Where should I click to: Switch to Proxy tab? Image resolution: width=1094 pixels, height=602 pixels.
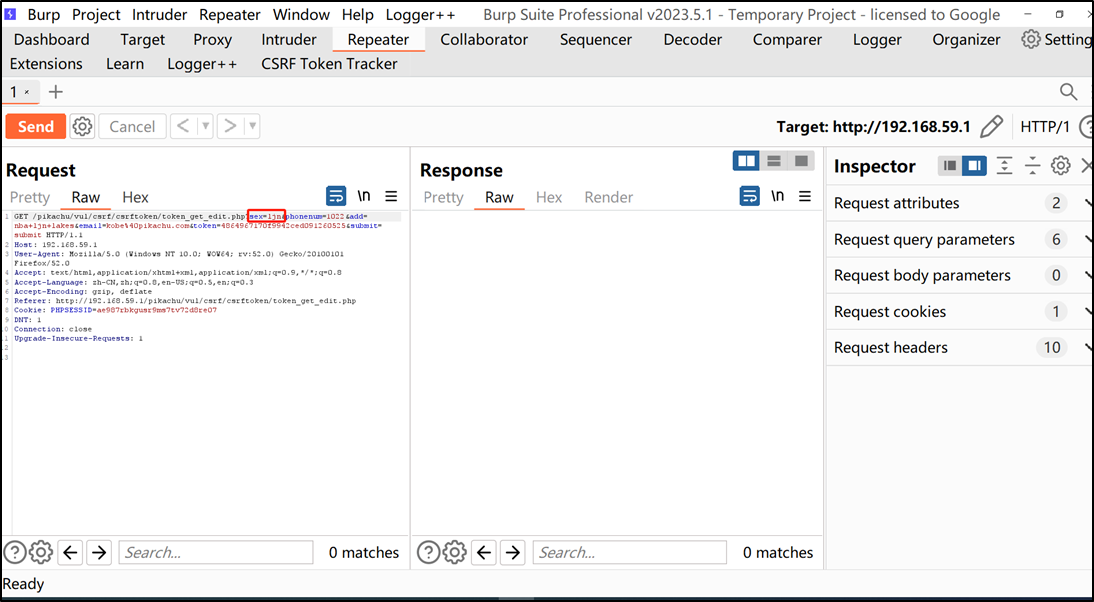click(212, 40)
